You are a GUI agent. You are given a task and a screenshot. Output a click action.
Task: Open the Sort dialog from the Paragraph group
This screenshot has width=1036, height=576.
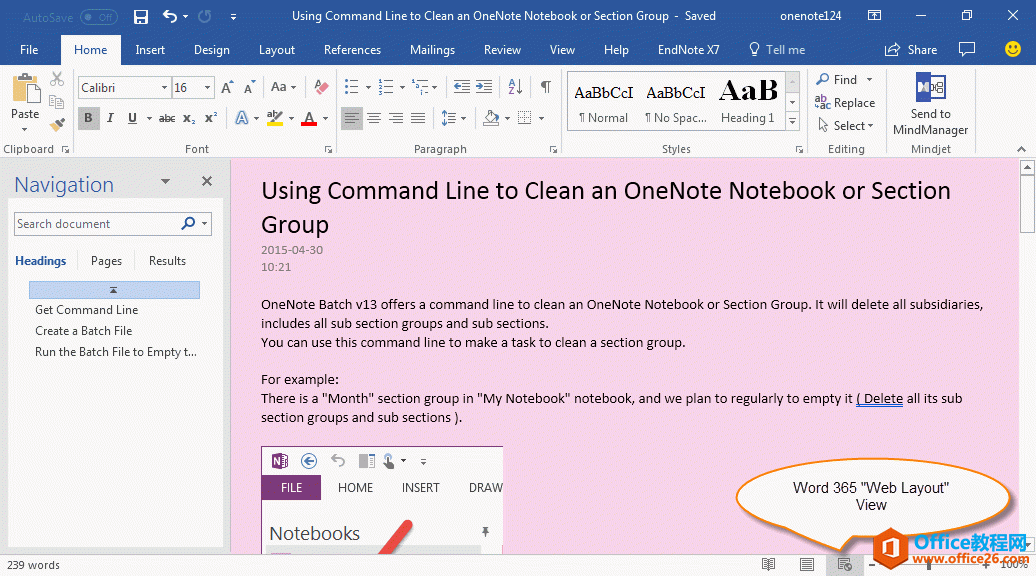click(513, 87)
